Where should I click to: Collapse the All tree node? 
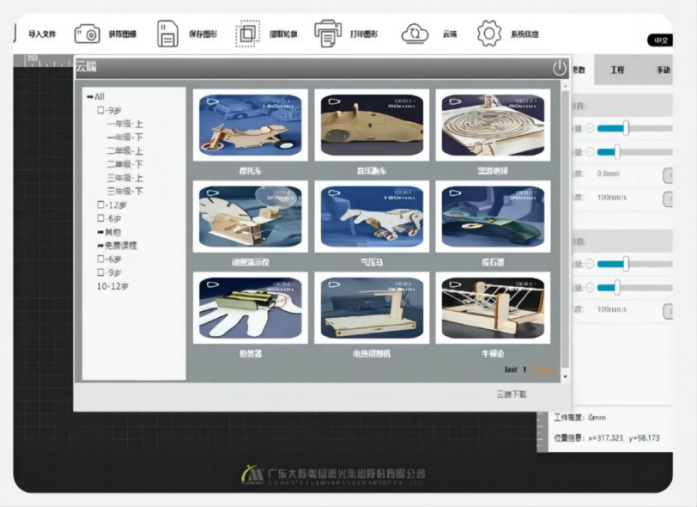[90, 97]
